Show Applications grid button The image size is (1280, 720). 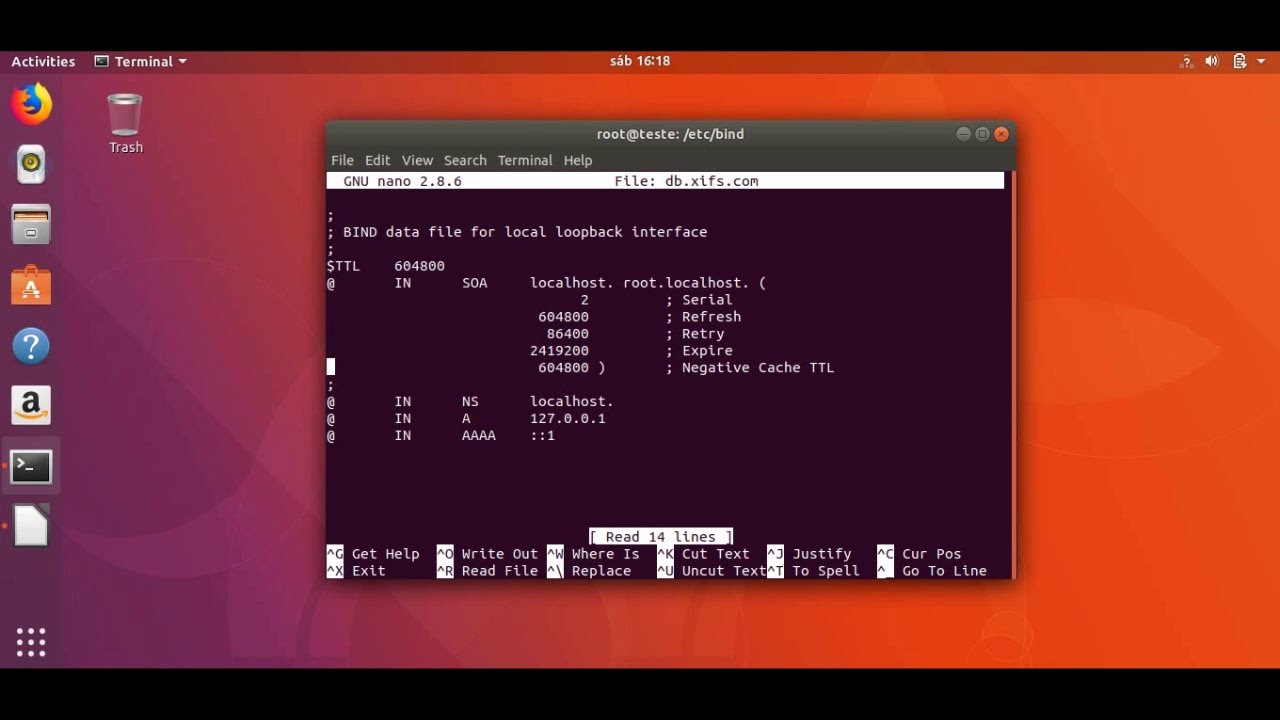click(x=31, y=642)
